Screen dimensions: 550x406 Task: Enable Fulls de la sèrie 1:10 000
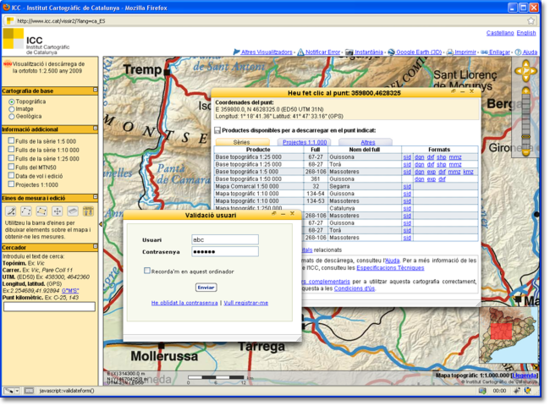pyautogui.click(x=11, y=149)
